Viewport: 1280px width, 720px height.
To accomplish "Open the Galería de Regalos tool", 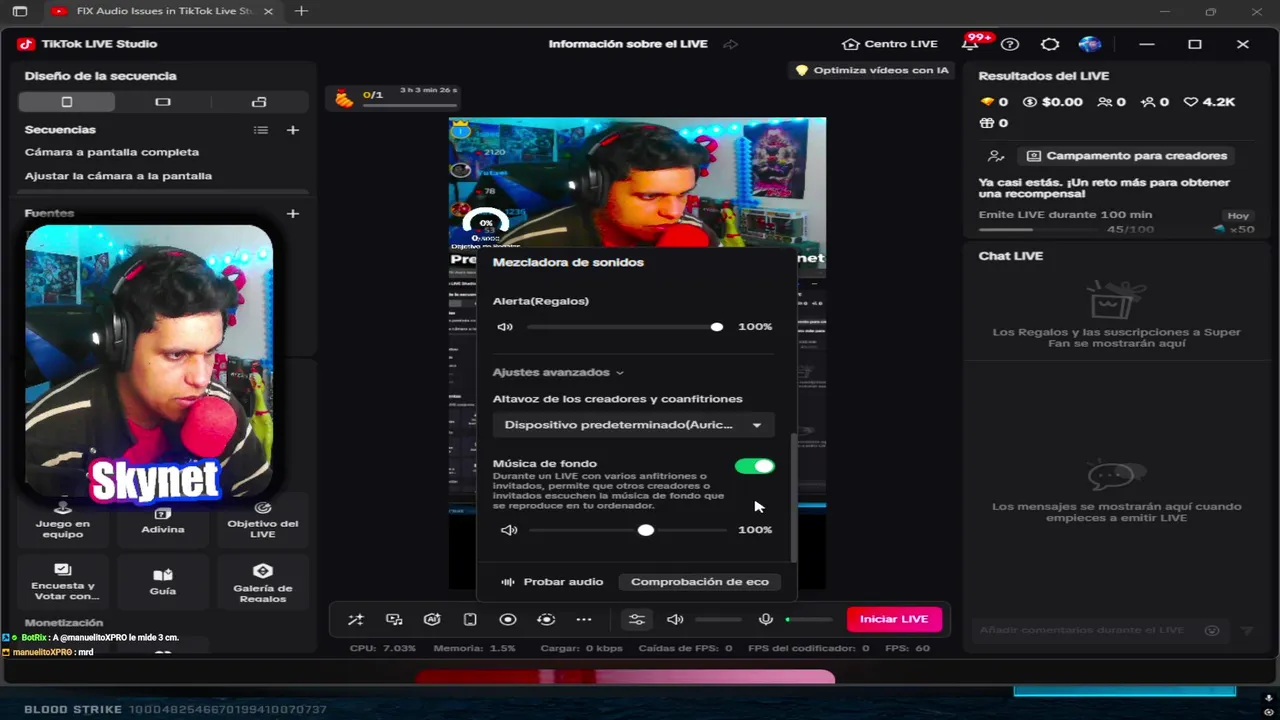I will [263, 581].
